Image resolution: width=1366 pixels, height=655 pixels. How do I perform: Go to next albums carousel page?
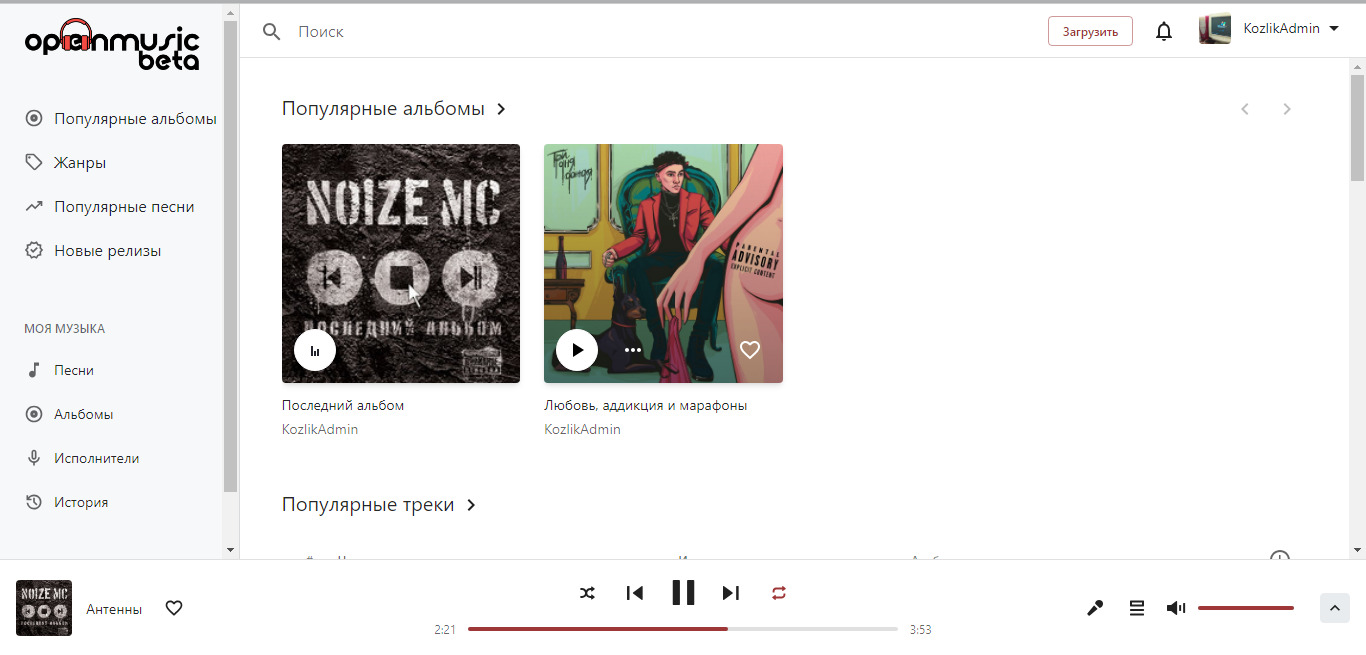[x=1287, y=109]
